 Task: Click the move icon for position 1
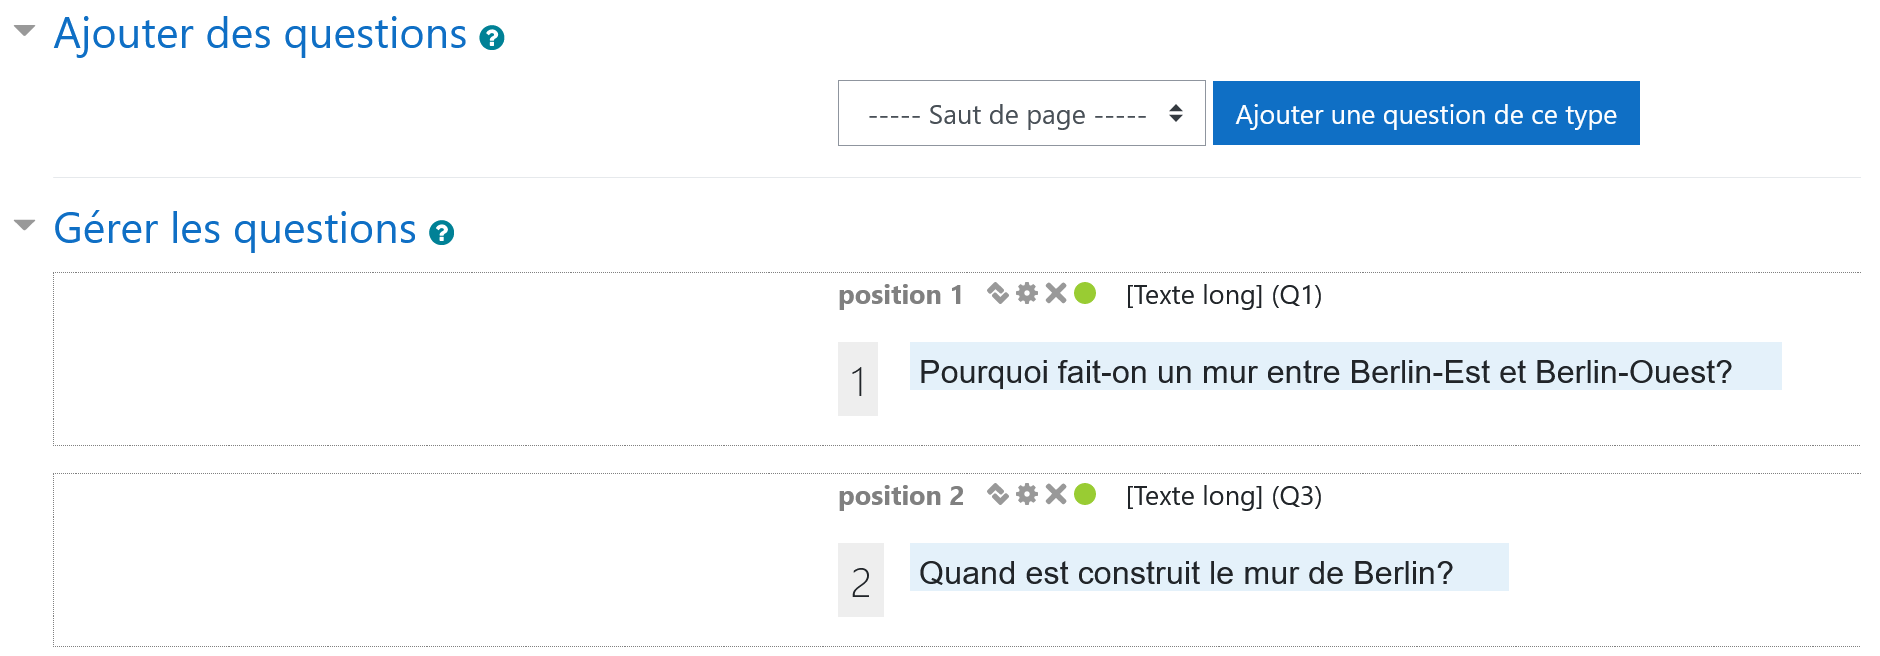point(997,293)
